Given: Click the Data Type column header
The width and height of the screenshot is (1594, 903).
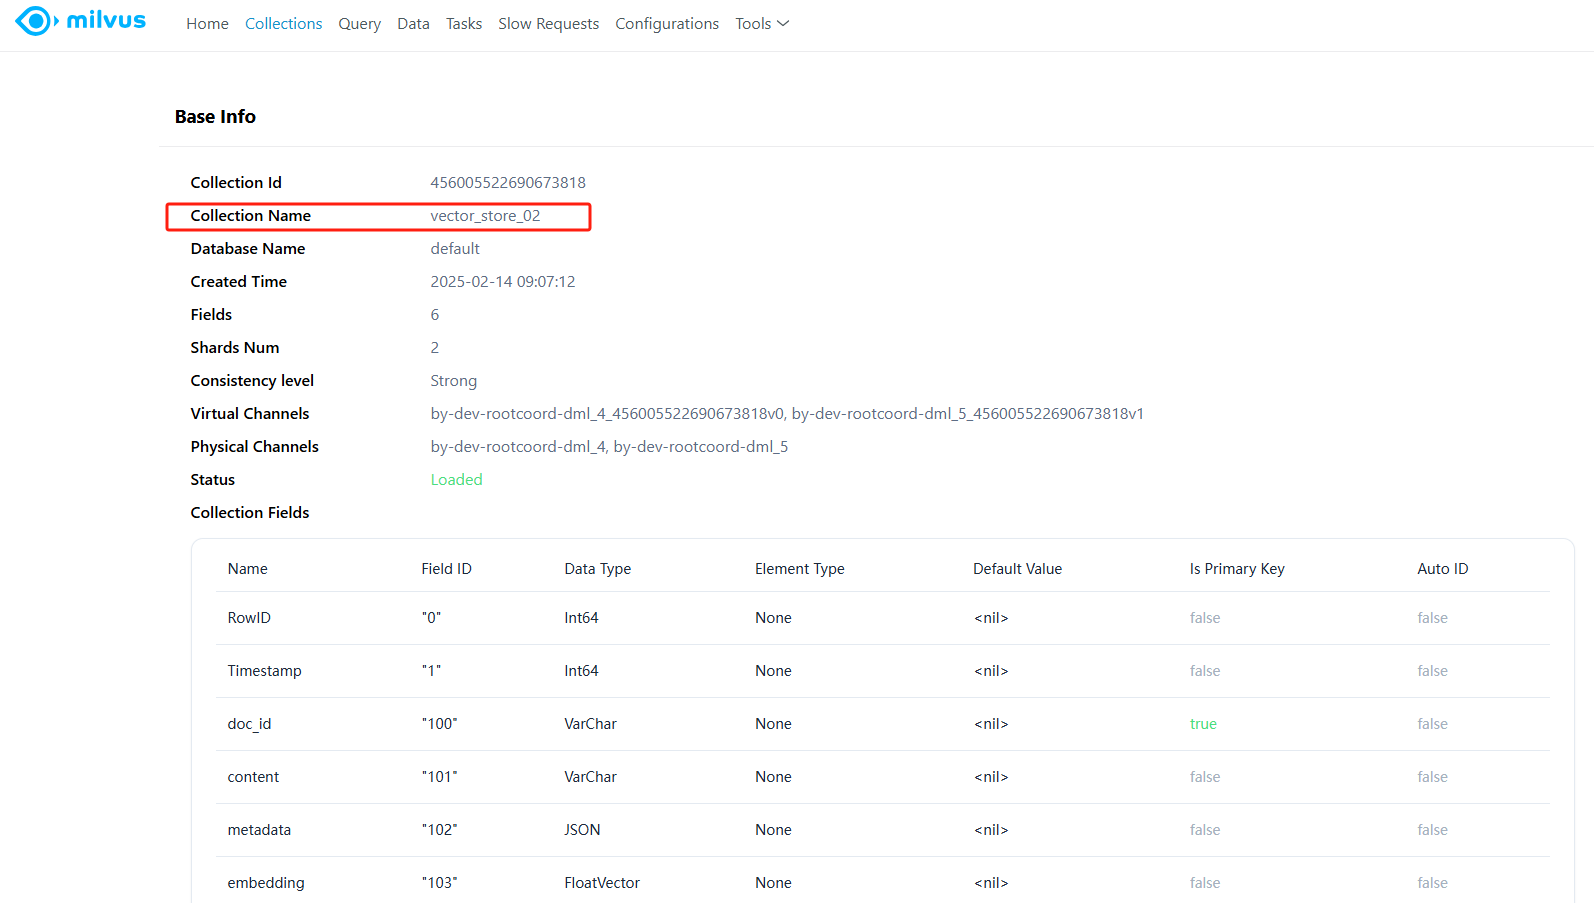Looking at the screenshot, I should [x=597, y=569].
